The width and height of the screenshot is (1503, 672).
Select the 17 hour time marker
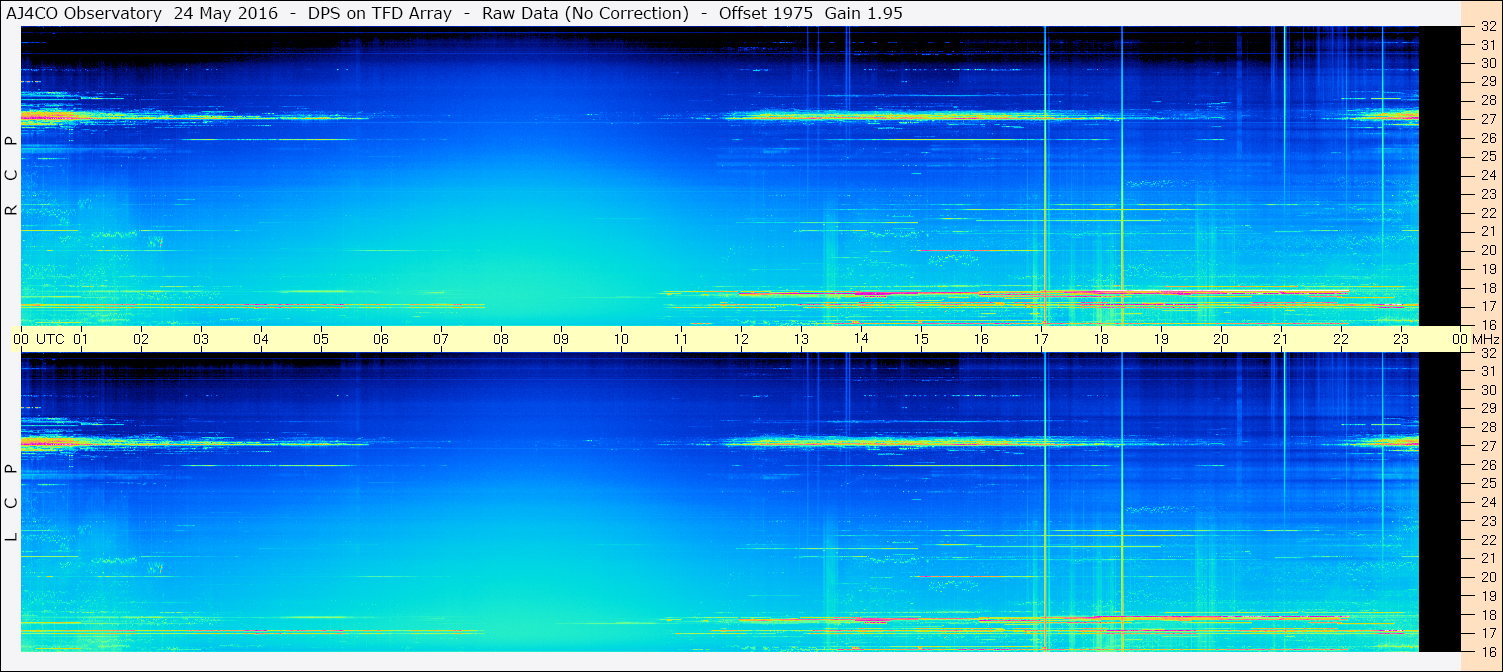click(1041, 339)
